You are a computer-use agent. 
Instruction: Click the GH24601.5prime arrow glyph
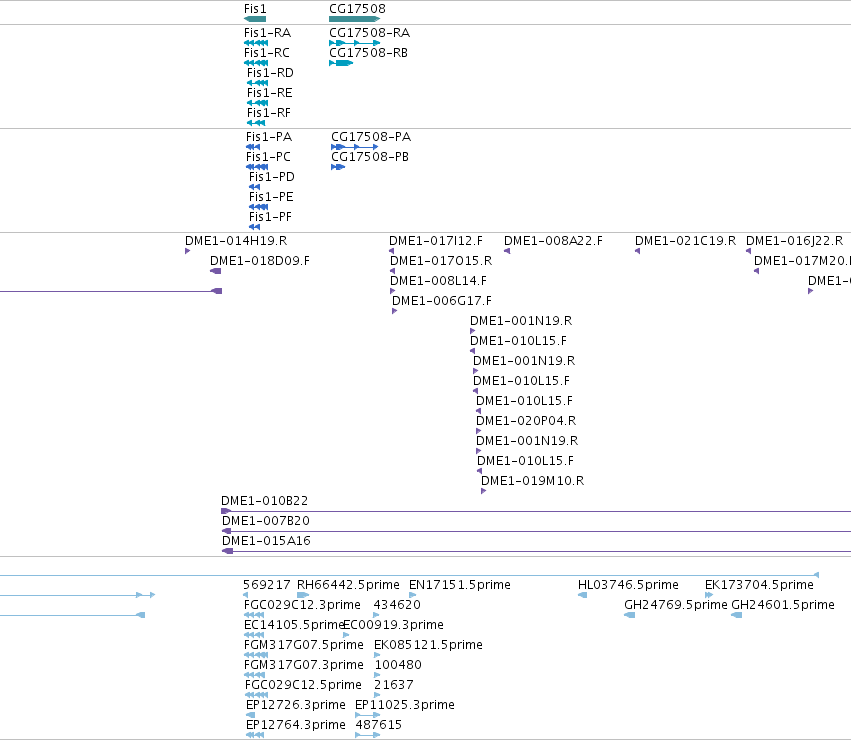click(x=736, y=616)
